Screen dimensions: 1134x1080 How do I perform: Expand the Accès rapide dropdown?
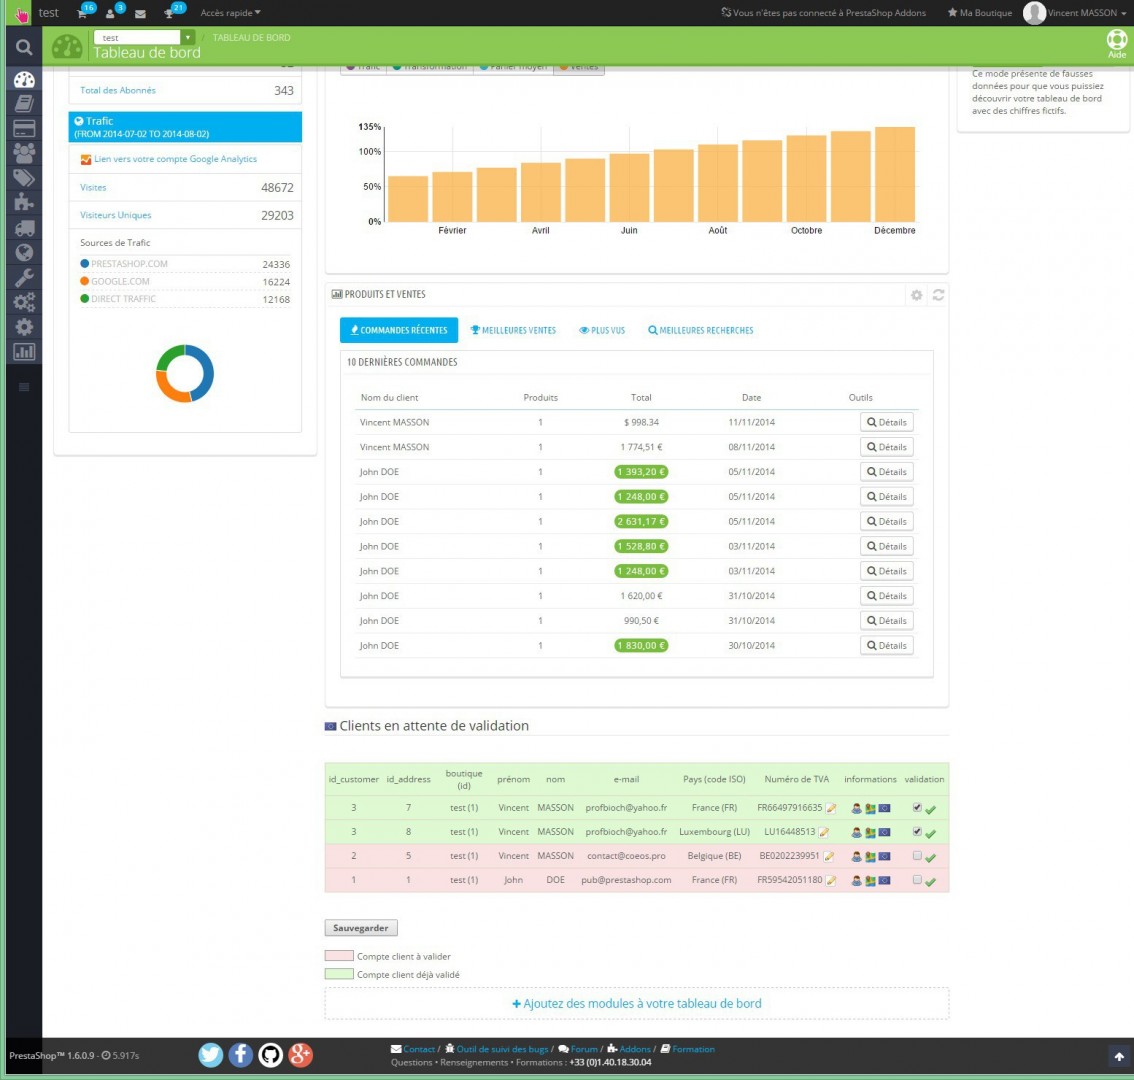coord(230,13)
